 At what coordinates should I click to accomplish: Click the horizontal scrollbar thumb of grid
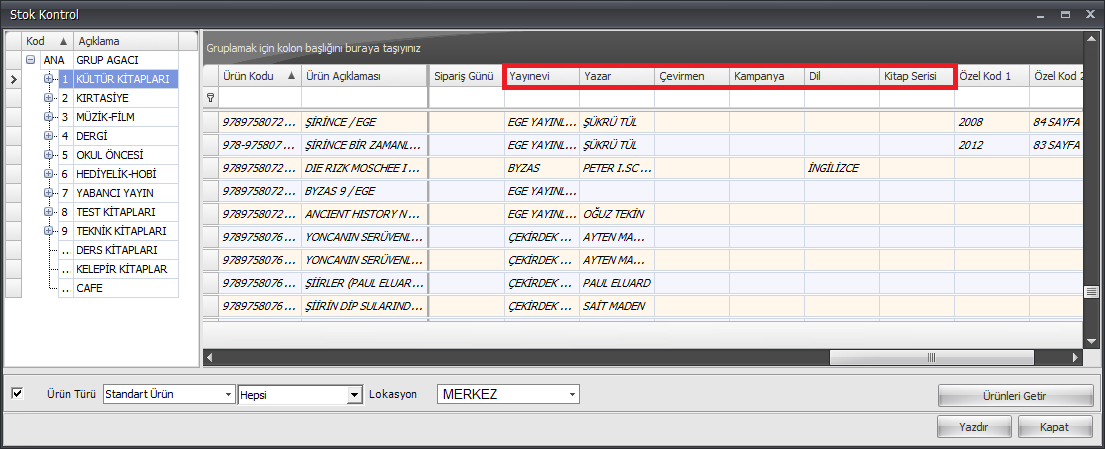[x=901, y=356]
